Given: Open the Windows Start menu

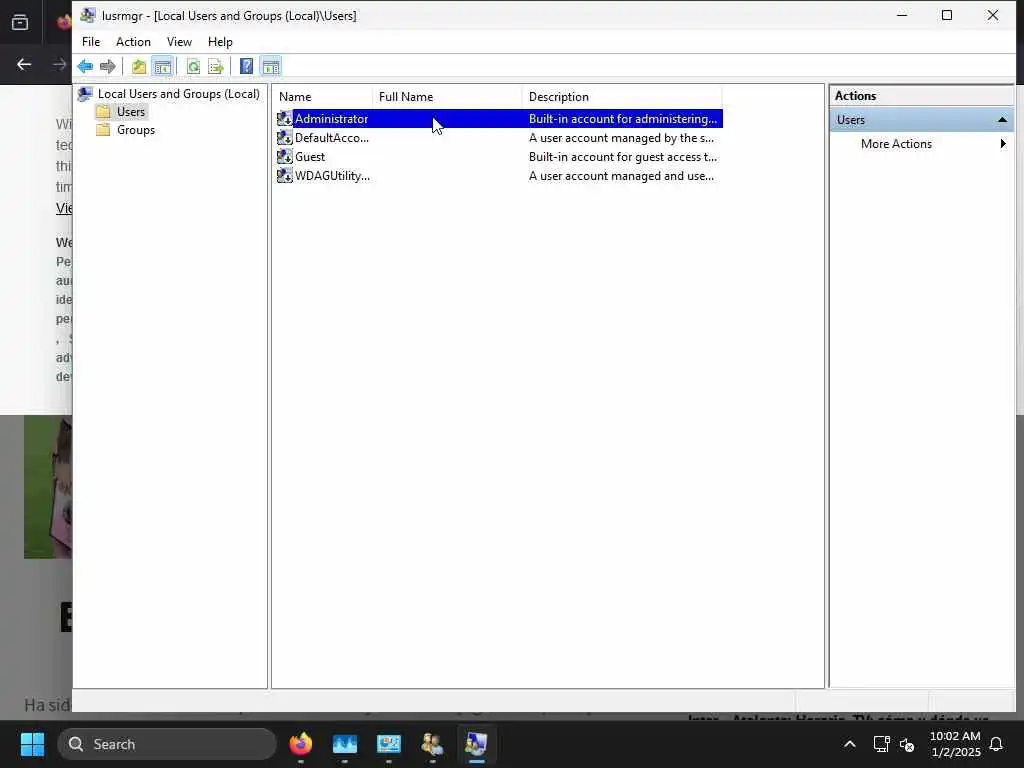Looking at the screenshot, I should [32, 744].
